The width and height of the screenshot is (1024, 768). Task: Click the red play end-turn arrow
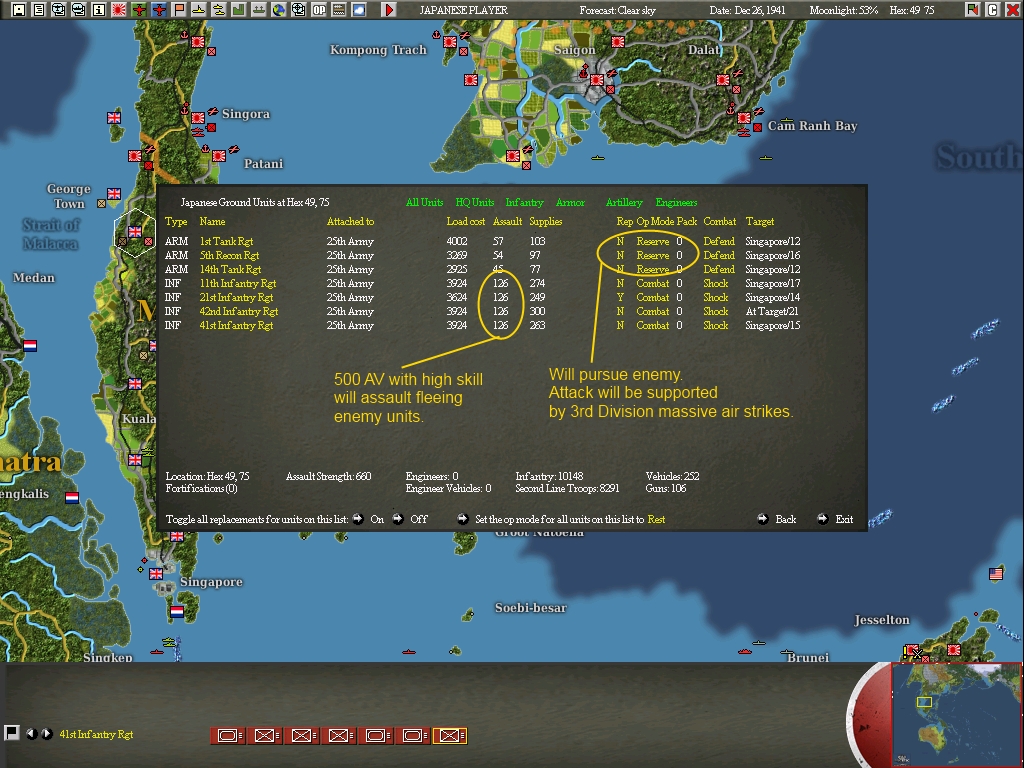pyautogui.click(x=389, y=10)
